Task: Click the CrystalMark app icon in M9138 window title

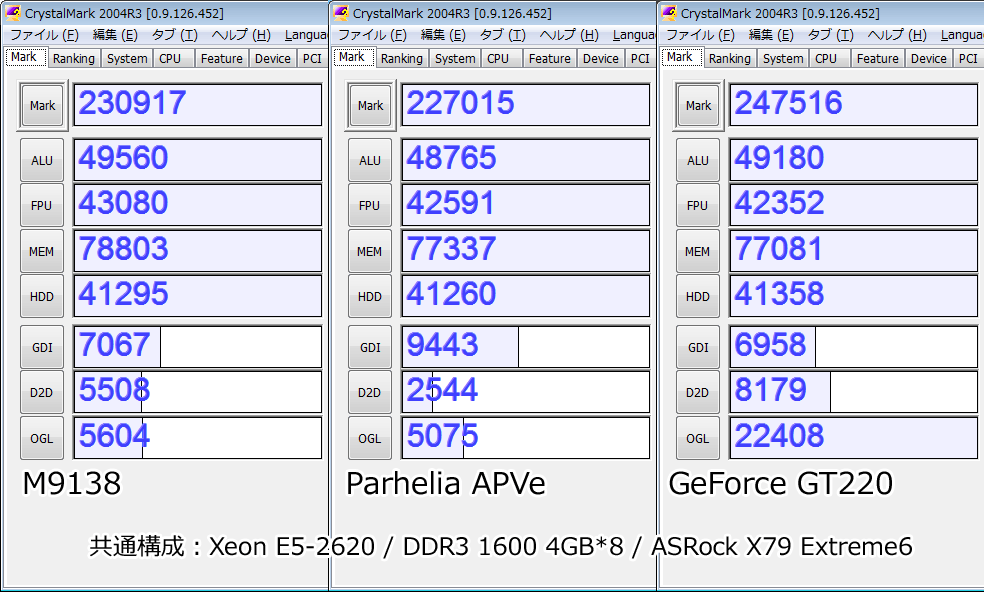Action: tap(13, 13)
